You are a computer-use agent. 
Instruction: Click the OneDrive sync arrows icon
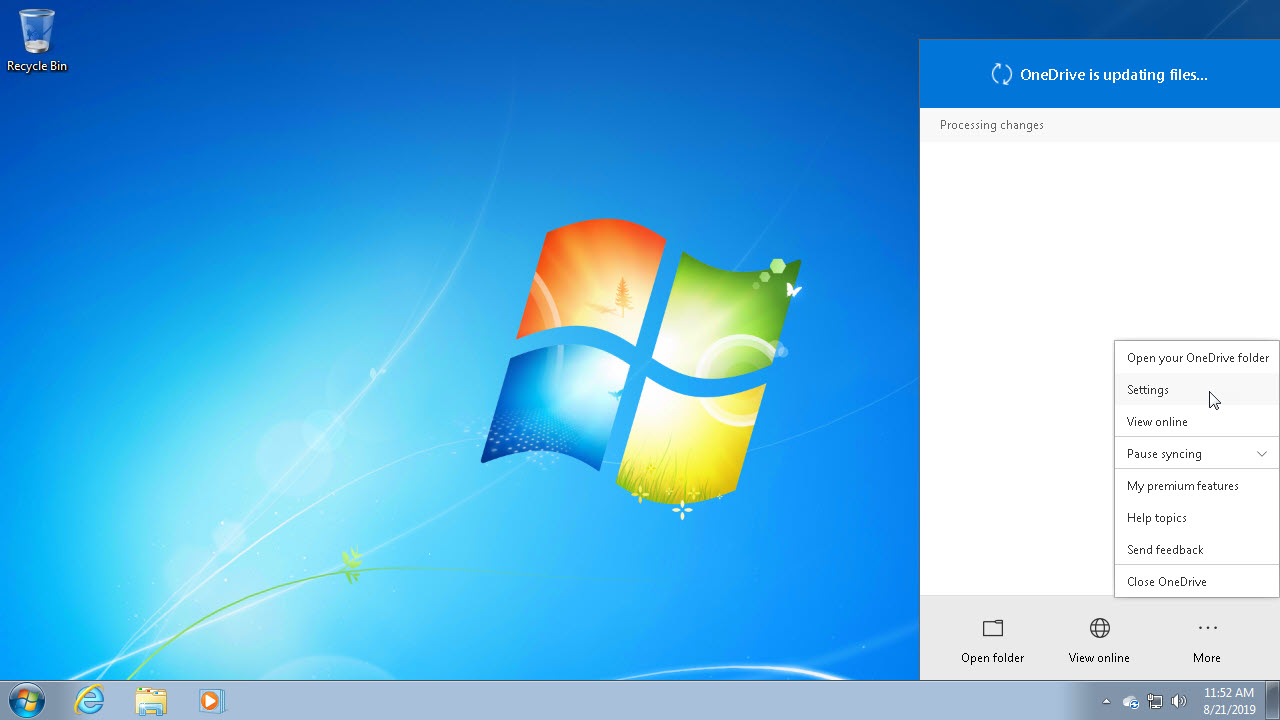[1001, 74]
